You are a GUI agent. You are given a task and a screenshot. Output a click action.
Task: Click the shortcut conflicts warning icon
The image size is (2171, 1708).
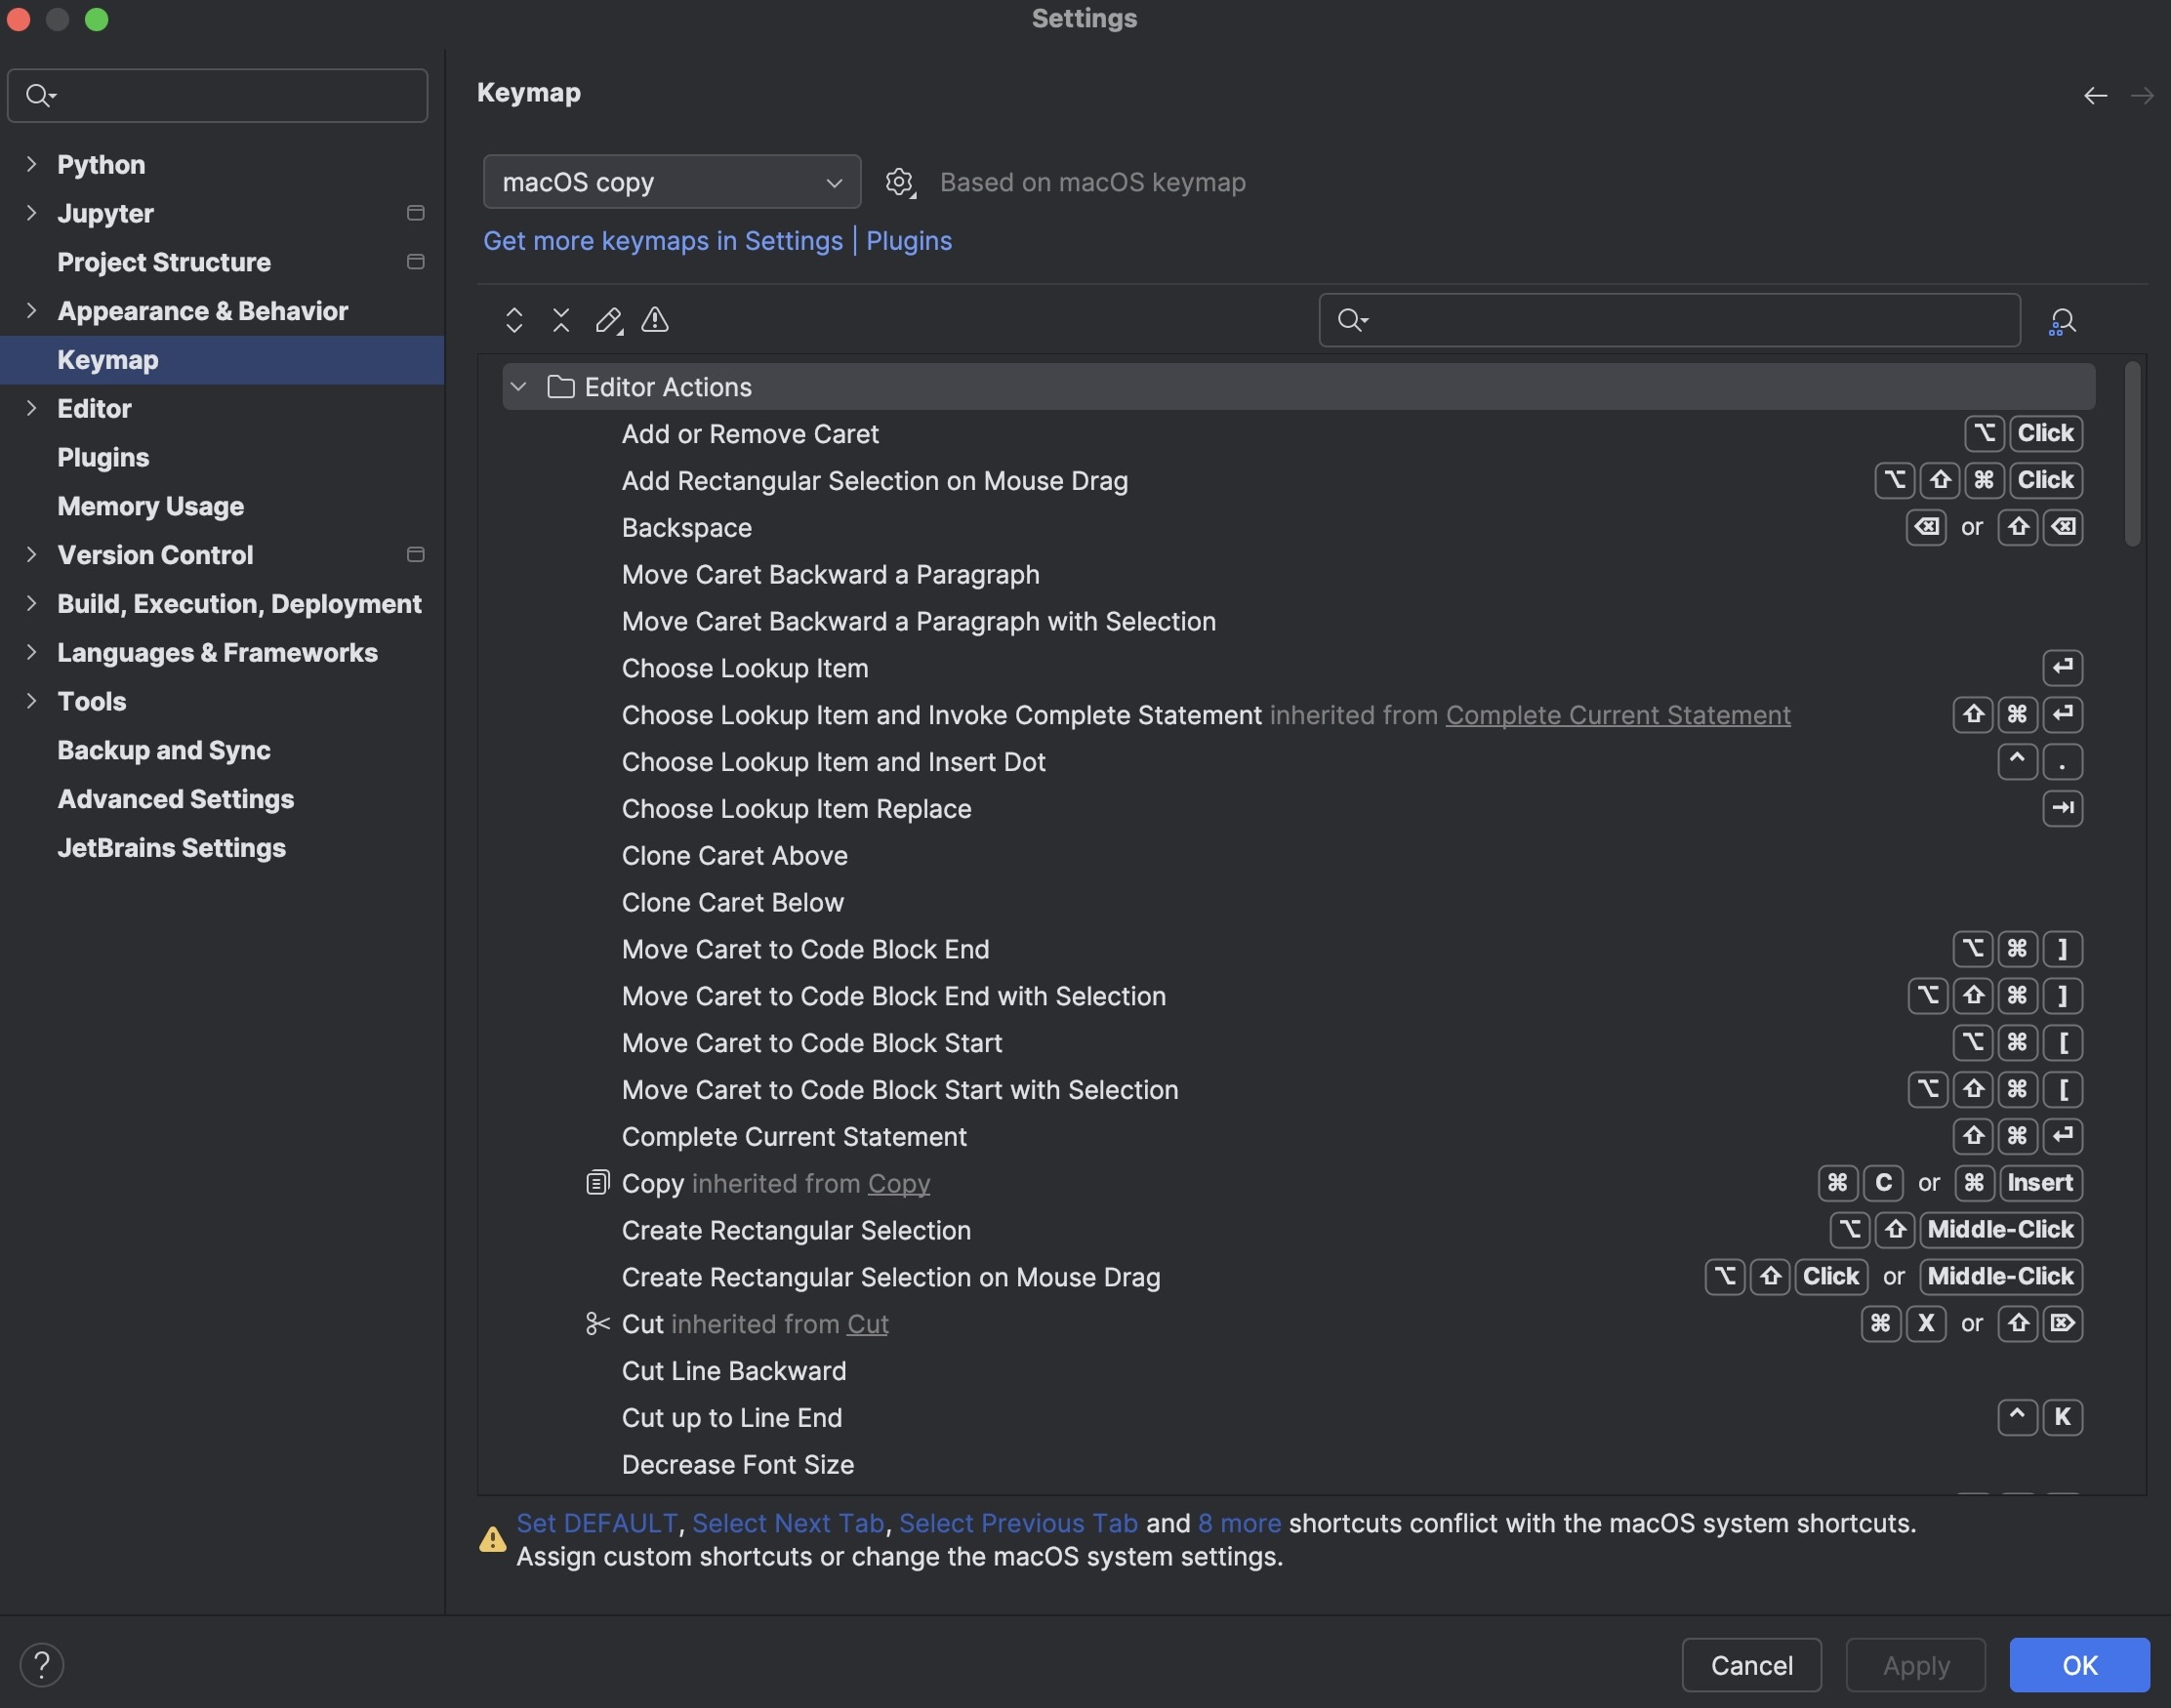tap(654, 320)
